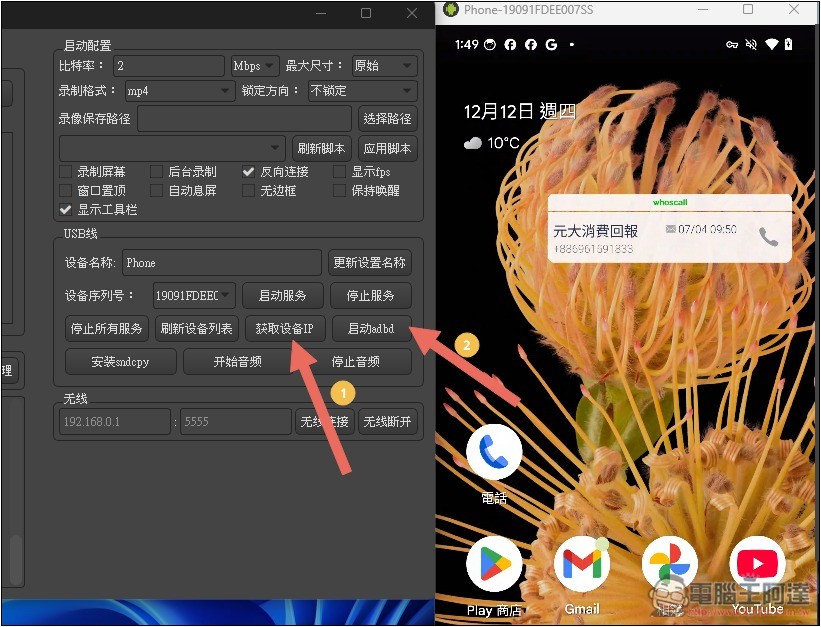Image resolution: width=821 pixels, height=627 pixels.
Task: Click the 启动adbd button
Action: pyautogui.click(x=371, y=328)
